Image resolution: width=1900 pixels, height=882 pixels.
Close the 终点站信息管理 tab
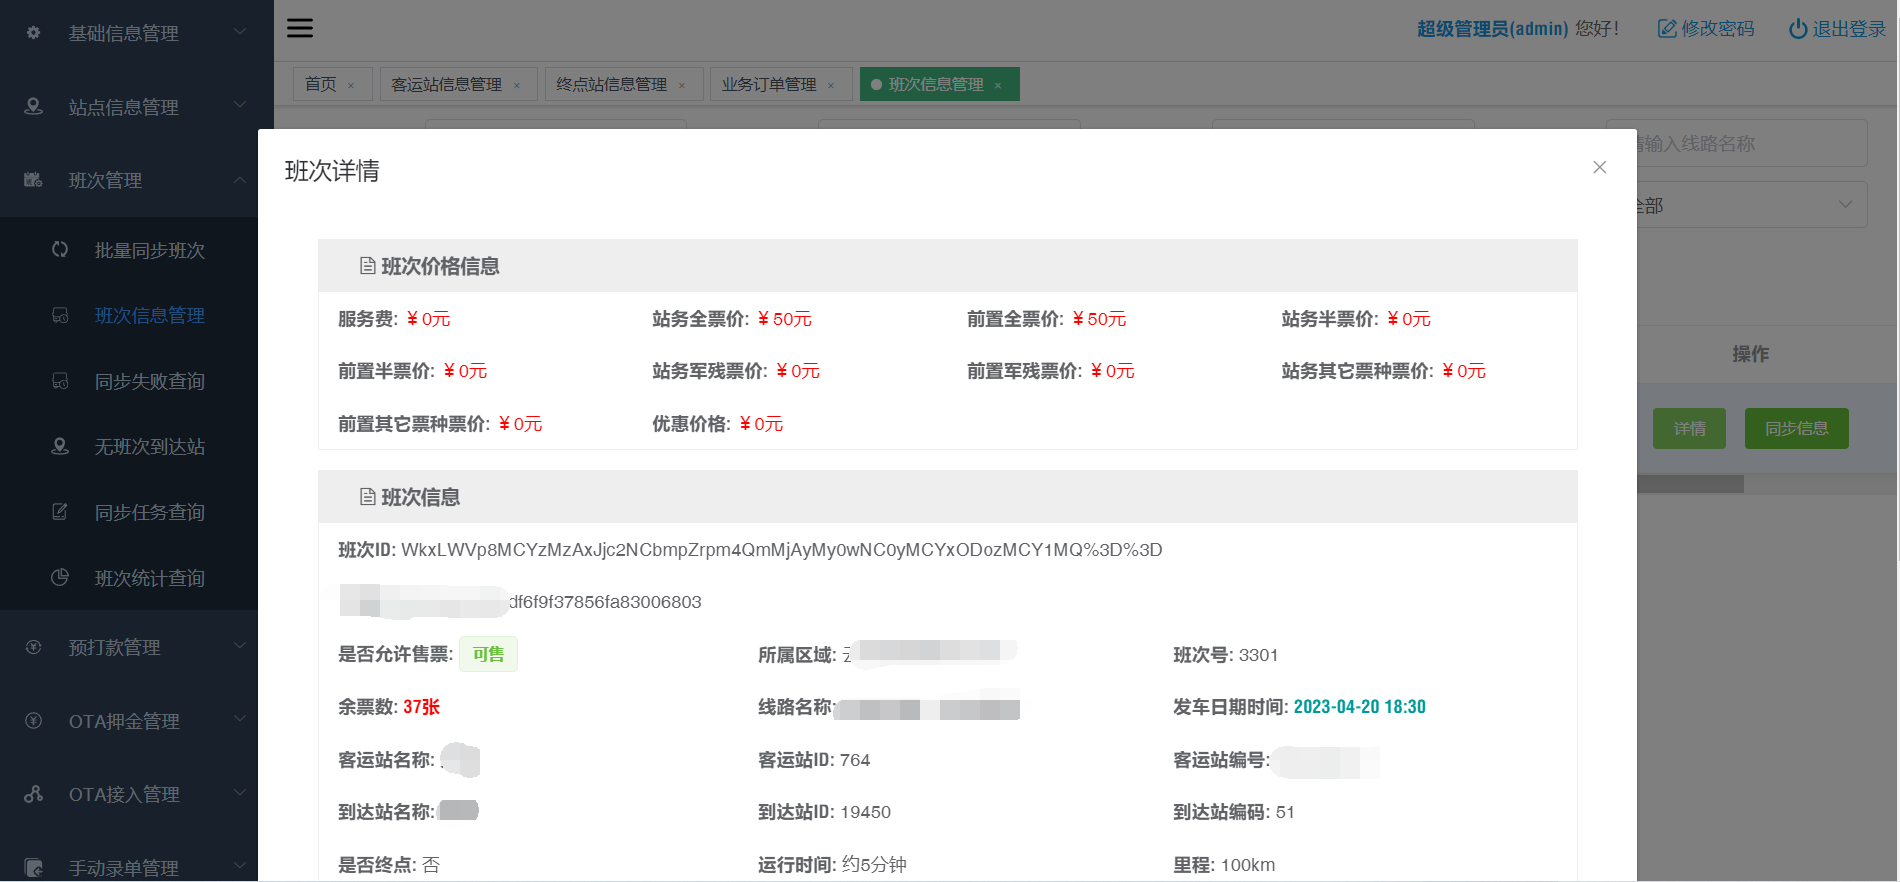682,86
